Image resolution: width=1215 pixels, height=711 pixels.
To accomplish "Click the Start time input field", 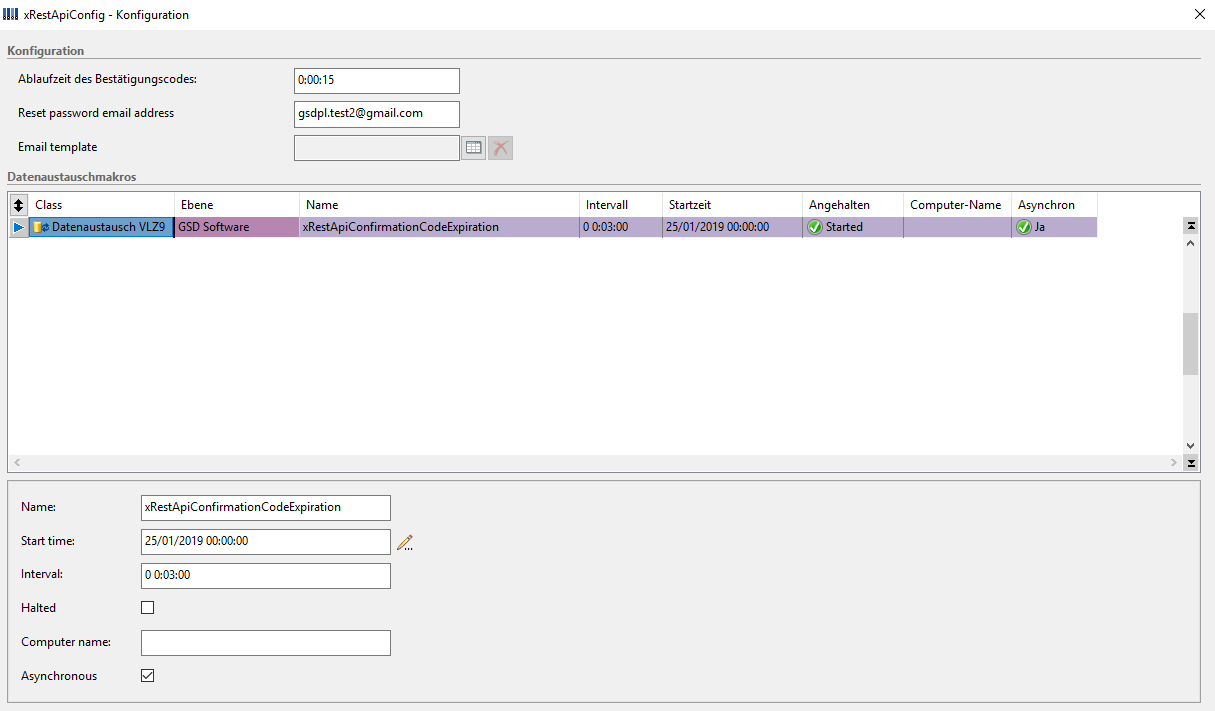I will pos(266,542).
